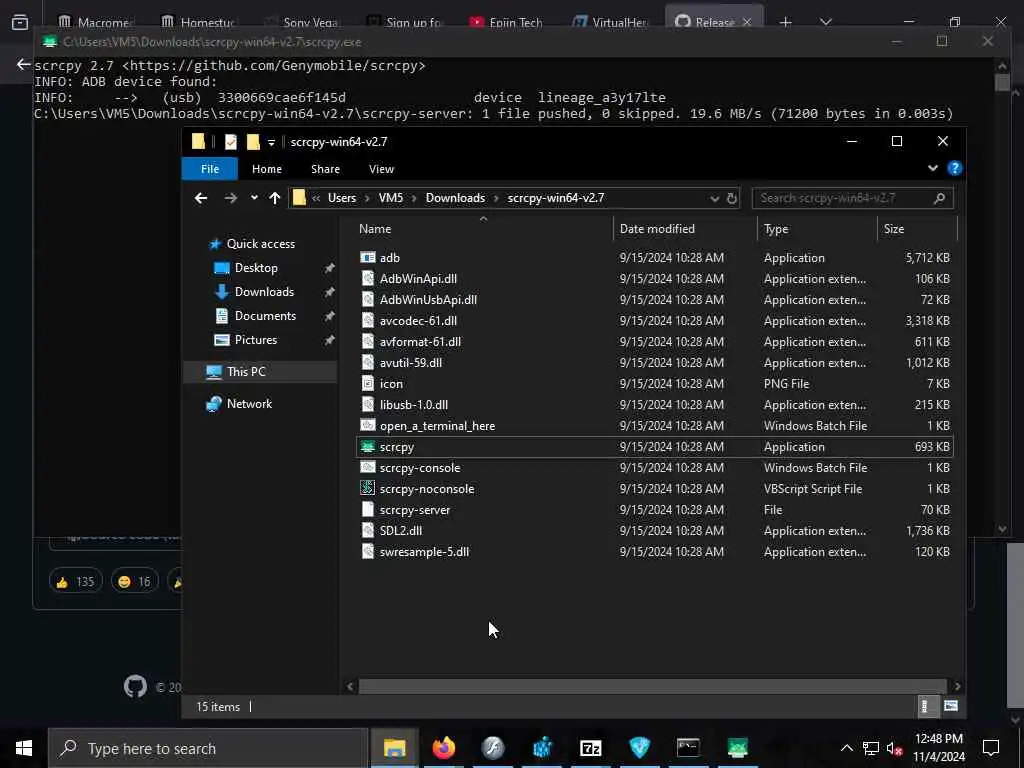Select the AdbWinApi.dll file icon
Viewport: 1024px width, 768px height.
[x=368, y=278]
